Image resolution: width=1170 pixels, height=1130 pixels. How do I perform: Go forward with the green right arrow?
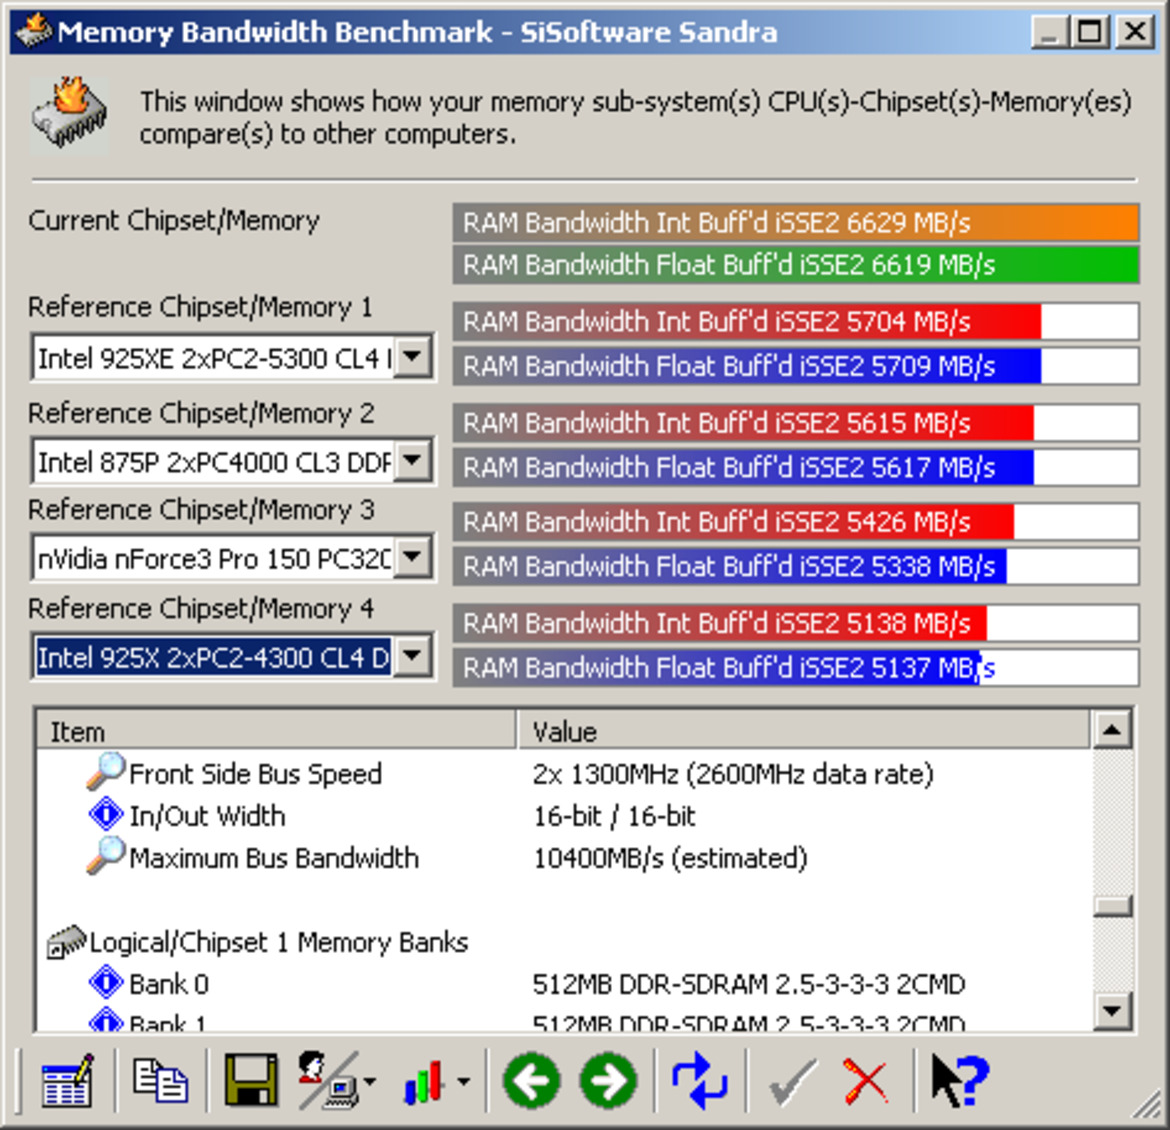coord(609,1081)
